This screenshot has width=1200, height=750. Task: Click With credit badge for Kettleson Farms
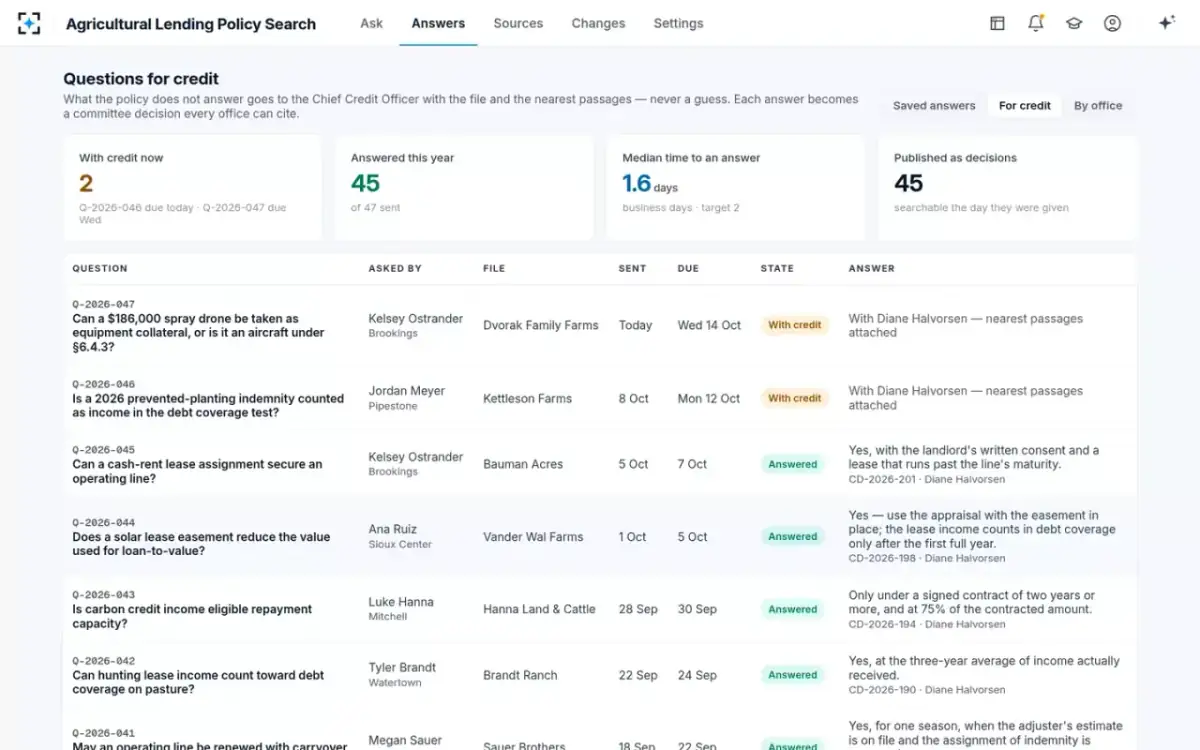click(794, 398)
